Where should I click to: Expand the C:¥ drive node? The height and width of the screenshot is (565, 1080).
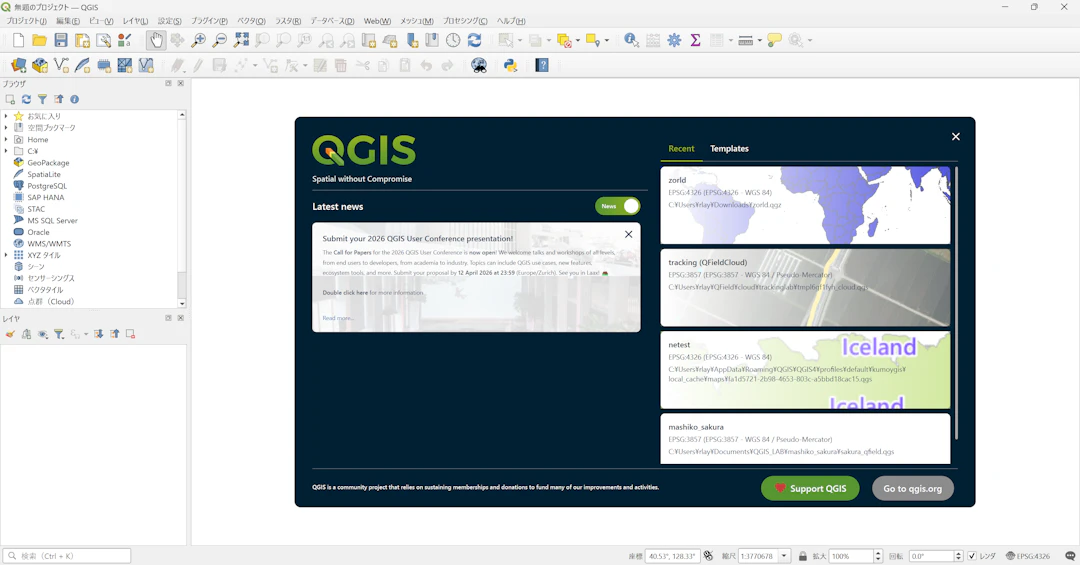click(6, 151)
